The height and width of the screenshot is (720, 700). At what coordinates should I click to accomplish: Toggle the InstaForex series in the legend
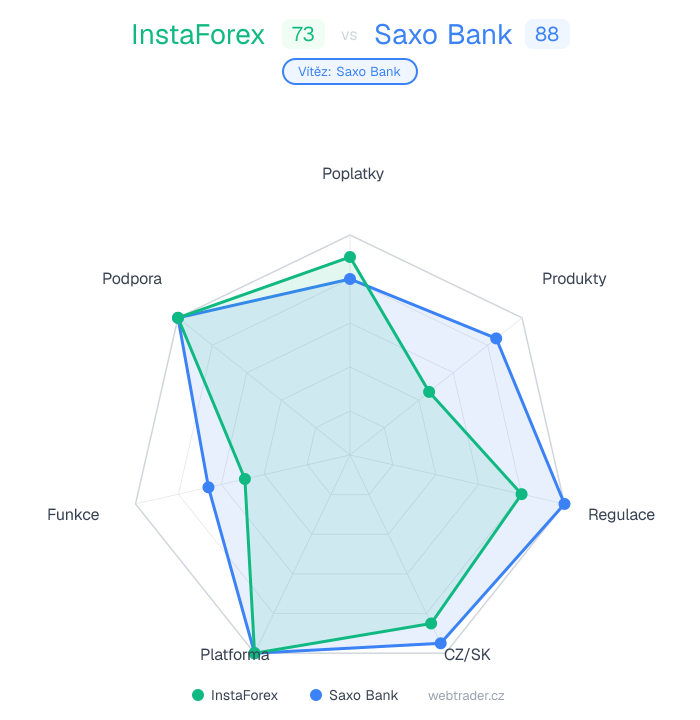coord(235,695)
